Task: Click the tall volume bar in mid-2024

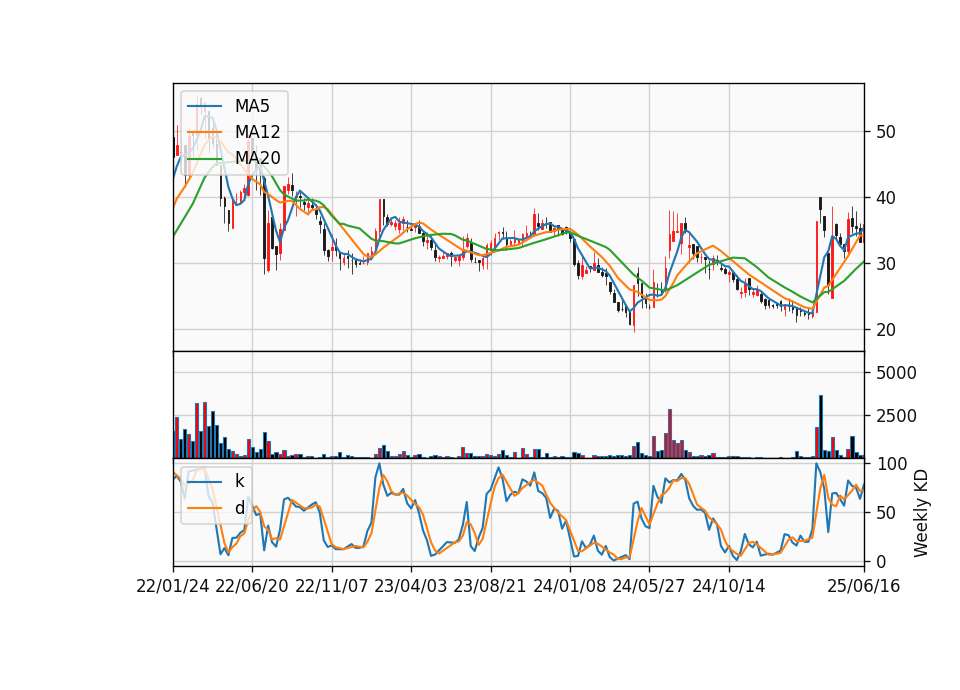Action: [670, 433]
